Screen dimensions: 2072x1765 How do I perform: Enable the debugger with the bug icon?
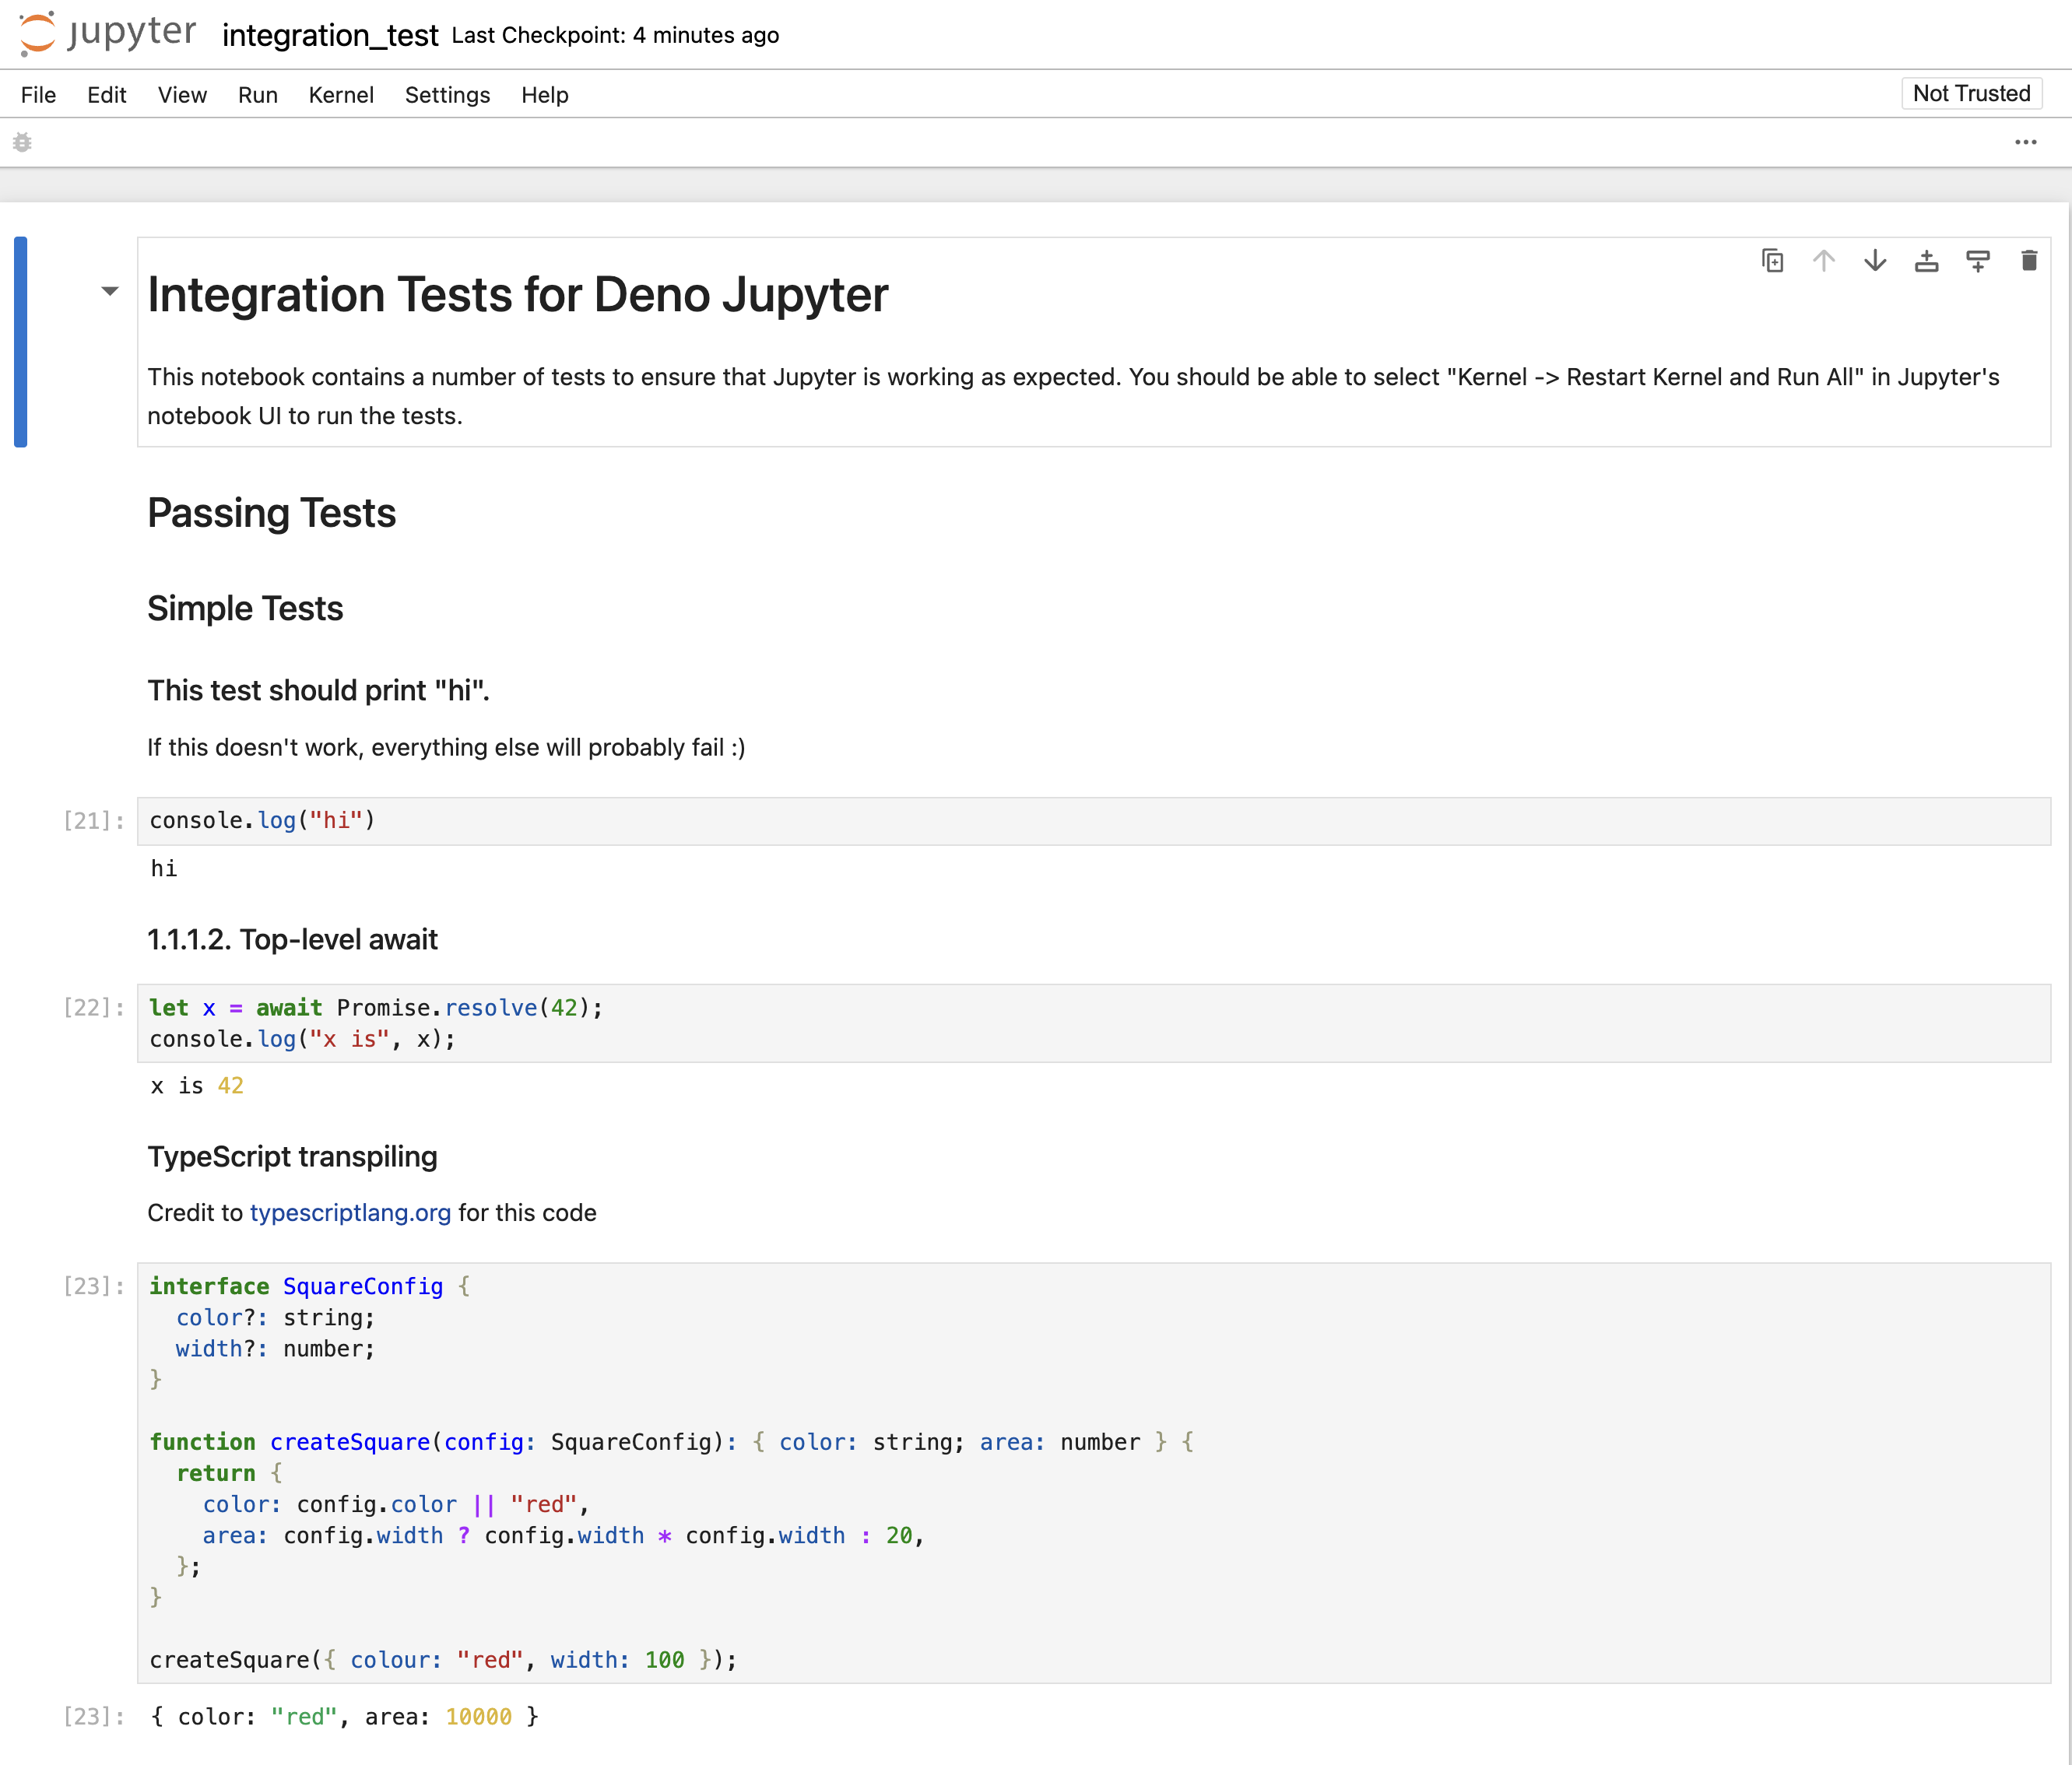point(22,142)
